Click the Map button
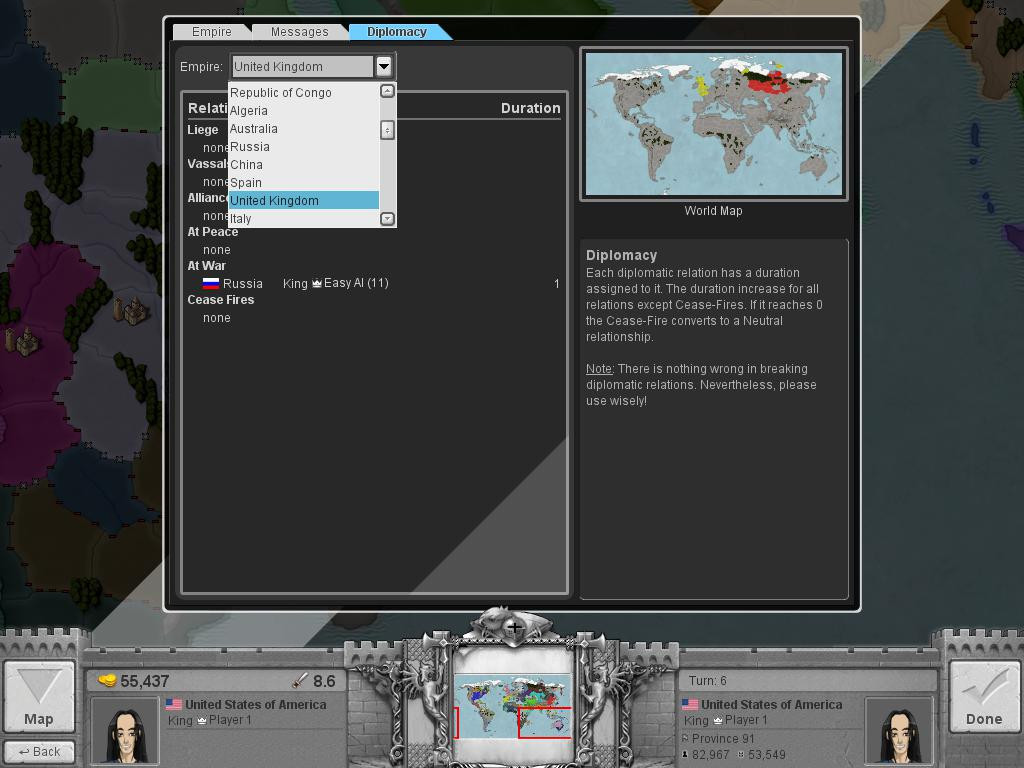 pos(39,696)
